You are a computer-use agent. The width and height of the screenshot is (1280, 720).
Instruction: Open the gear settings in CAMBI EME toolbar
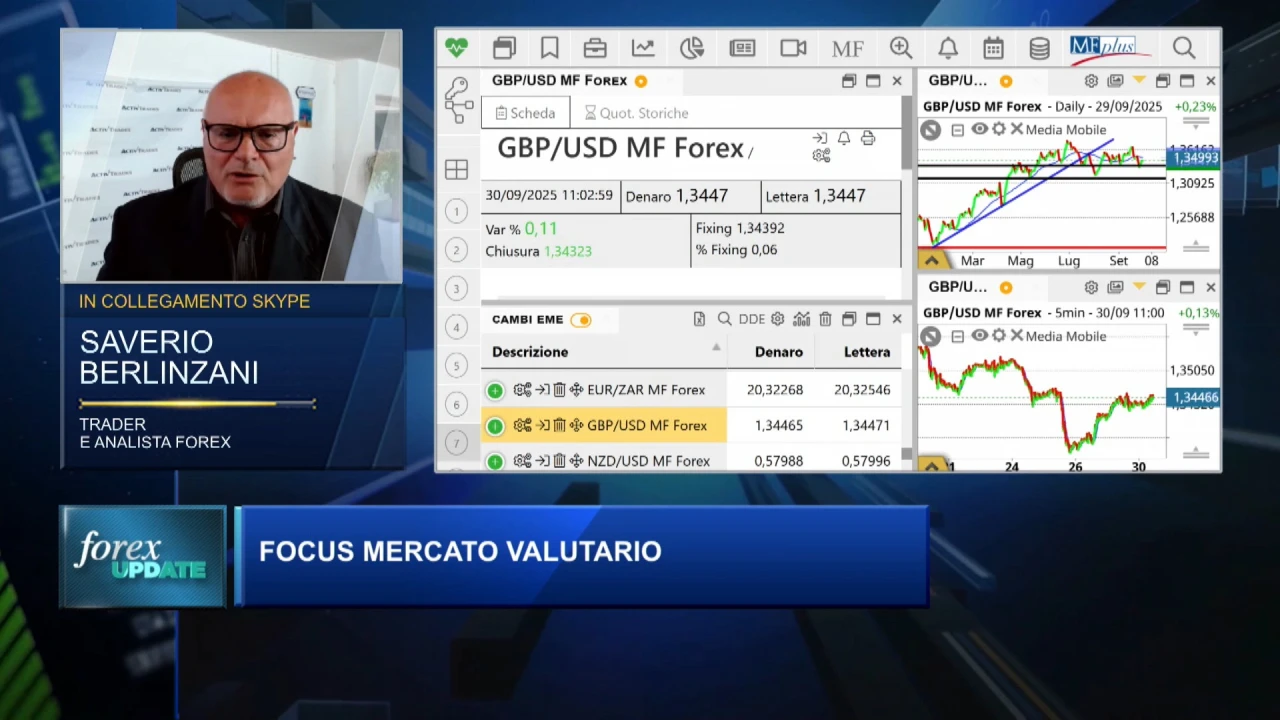777,319
